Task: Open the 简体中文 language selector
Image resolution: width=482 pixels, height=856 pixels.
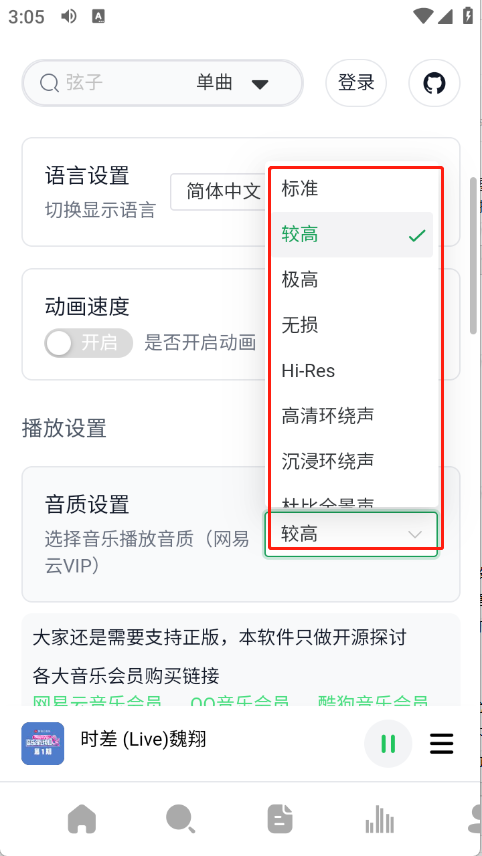Action: (x=218, y=192)
